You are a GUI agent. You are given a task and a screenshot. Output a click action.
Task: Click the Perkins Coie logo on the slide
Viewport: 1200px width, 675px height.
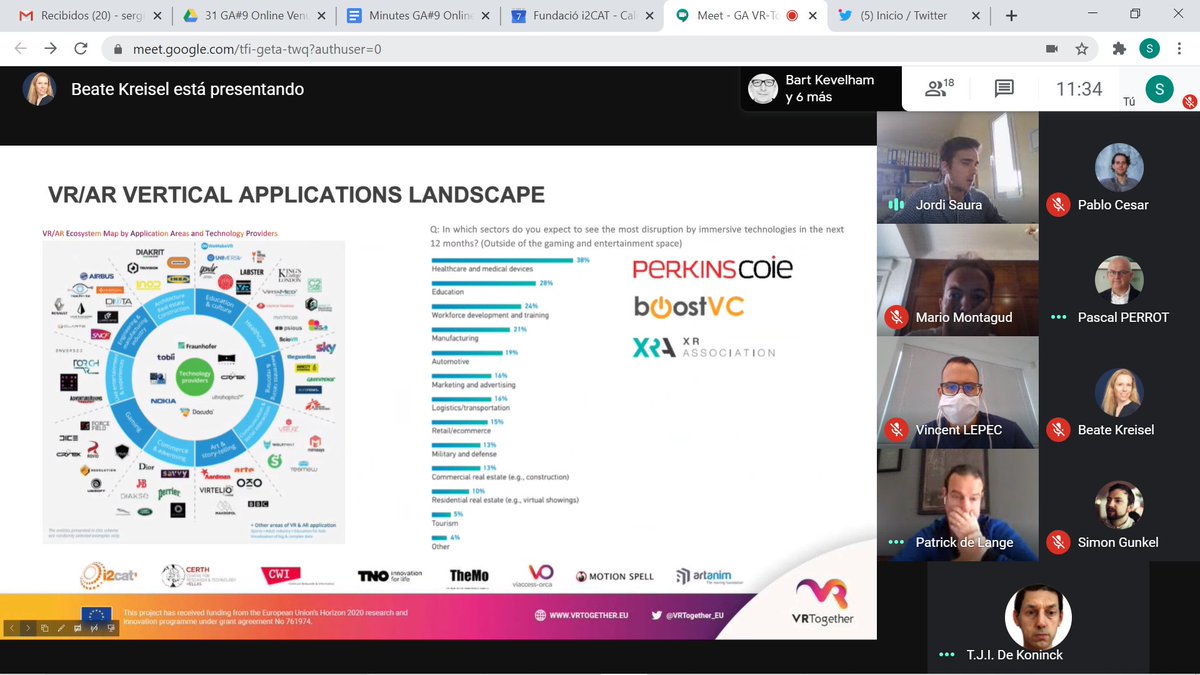click(x=712, y=267)
